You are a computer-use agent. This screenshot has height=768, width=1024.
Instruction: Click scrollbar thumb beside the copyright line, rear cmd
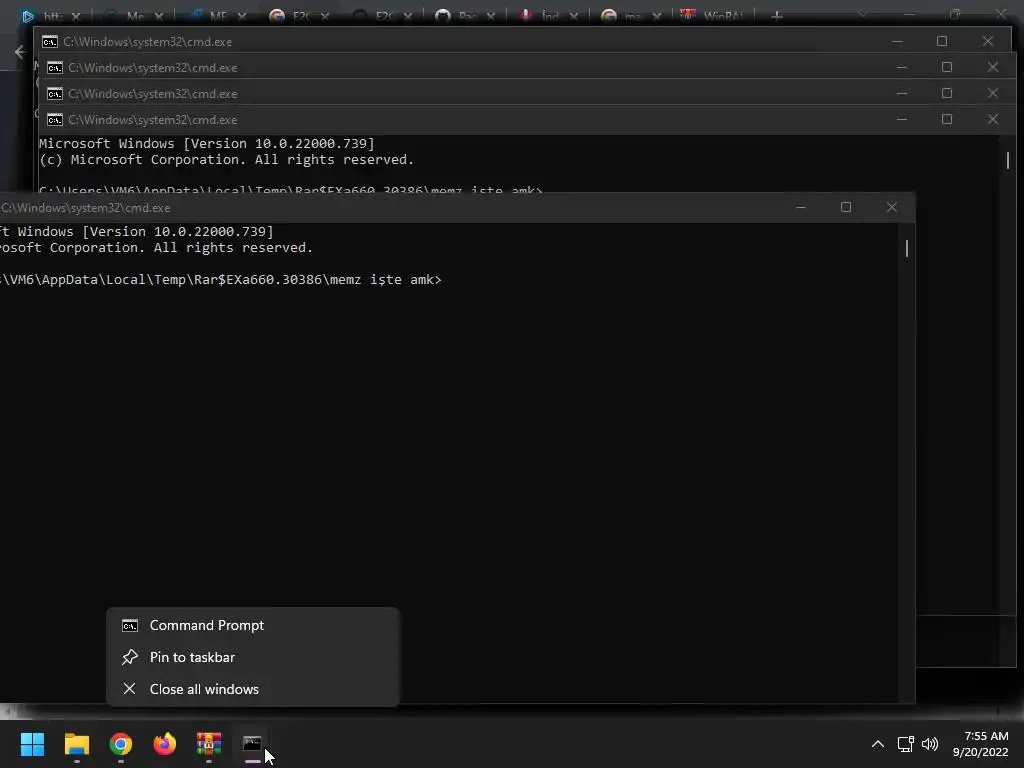[x=1008, y=160]
